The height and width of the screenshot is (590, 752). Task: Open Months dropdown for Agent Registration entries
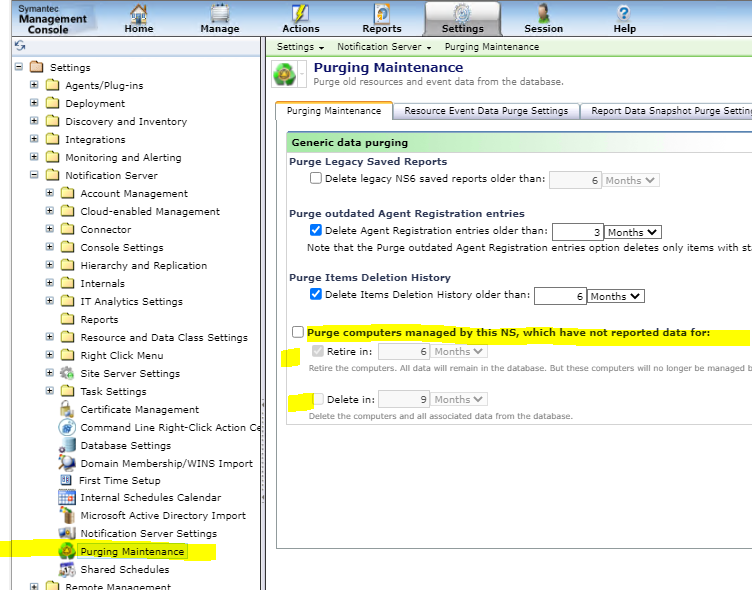tap(633, 232)
